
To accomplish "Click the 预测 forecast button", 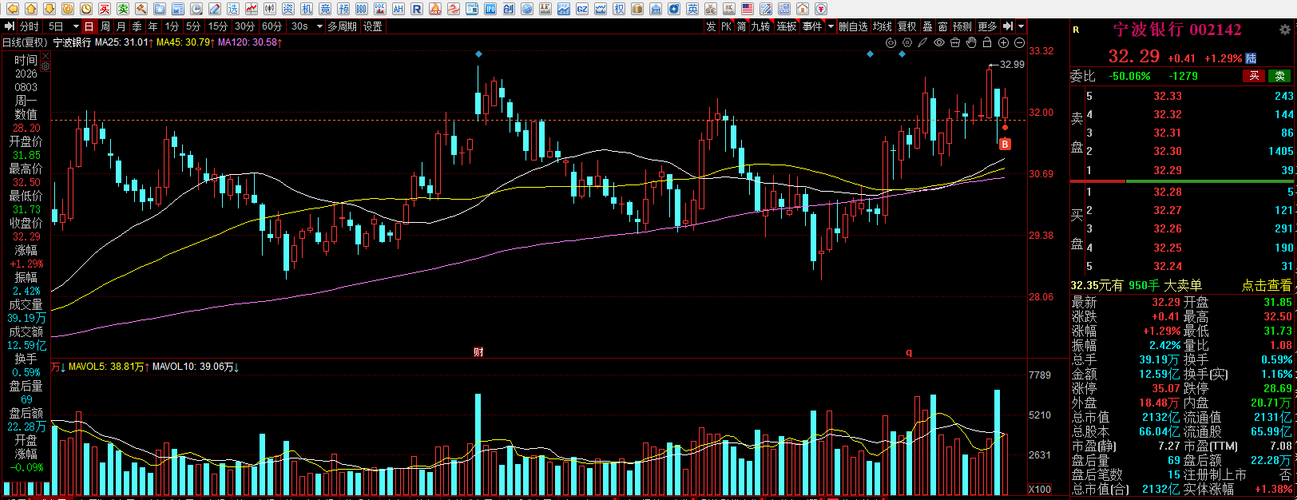I will [963, 26].
